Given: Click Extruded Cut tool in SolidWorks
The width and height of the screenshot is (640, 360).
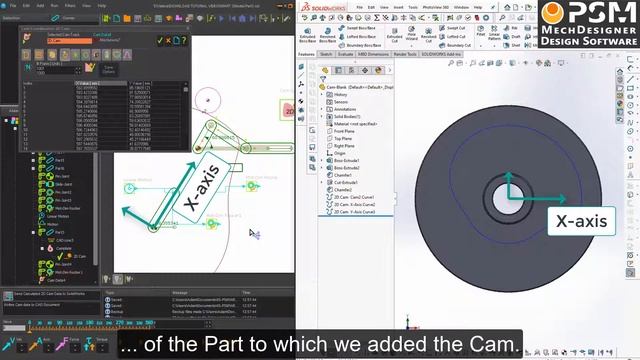Looking at the screenshot, I should 395,36.
